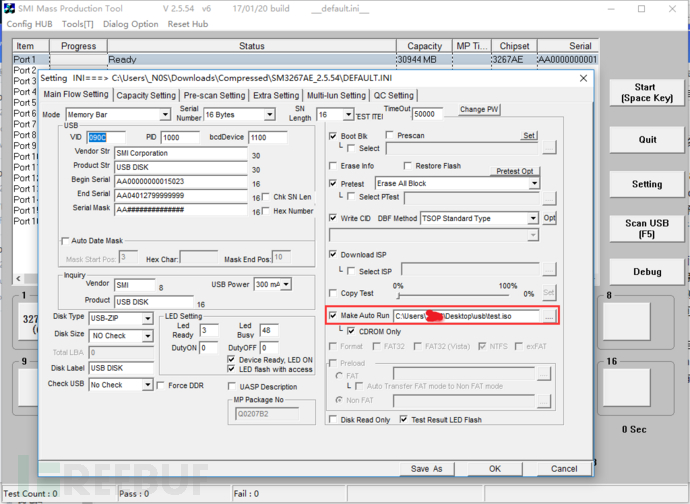Enable the Disk Read Only checkbox

pos(333,419)
